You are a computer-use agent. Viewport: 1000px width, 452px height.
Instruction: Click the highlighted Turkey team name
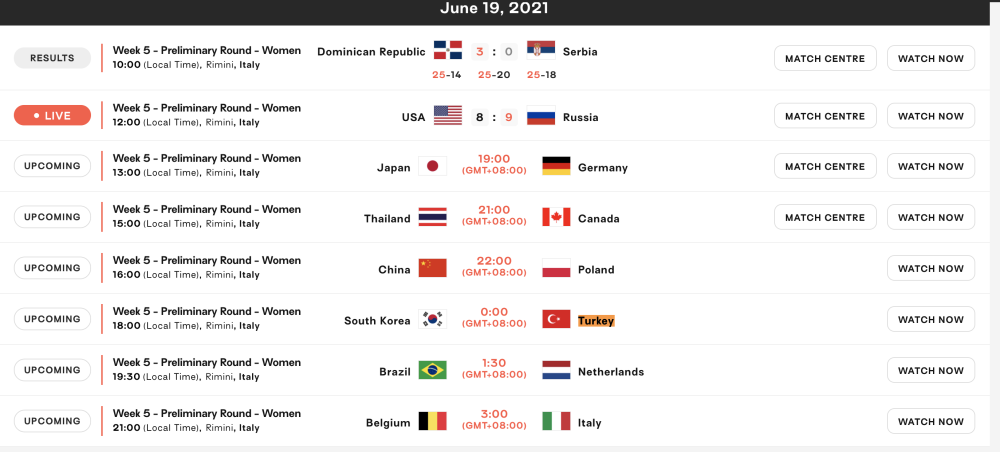tap(596, 321)
